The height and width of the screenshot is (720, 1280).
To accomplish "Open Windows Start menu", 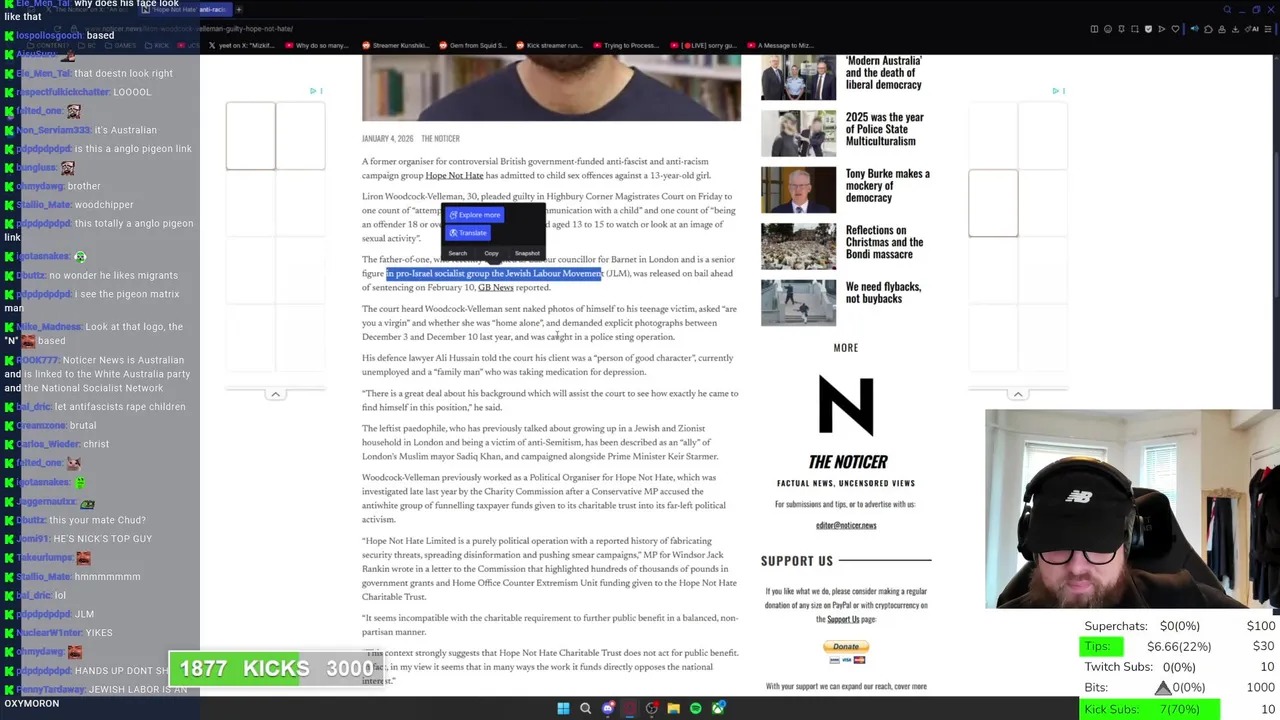I will point(563,708).
